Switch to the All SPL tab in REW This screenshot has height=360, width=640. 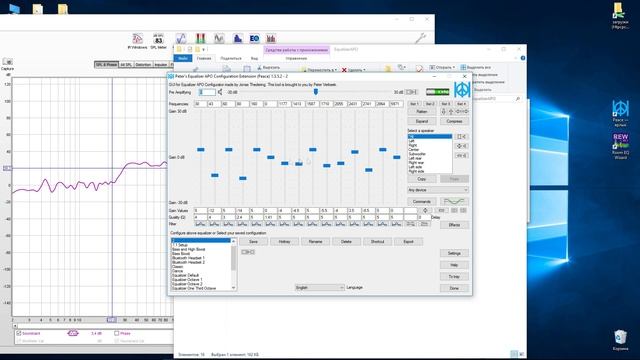pyautogui.click(x=126, y=64)
